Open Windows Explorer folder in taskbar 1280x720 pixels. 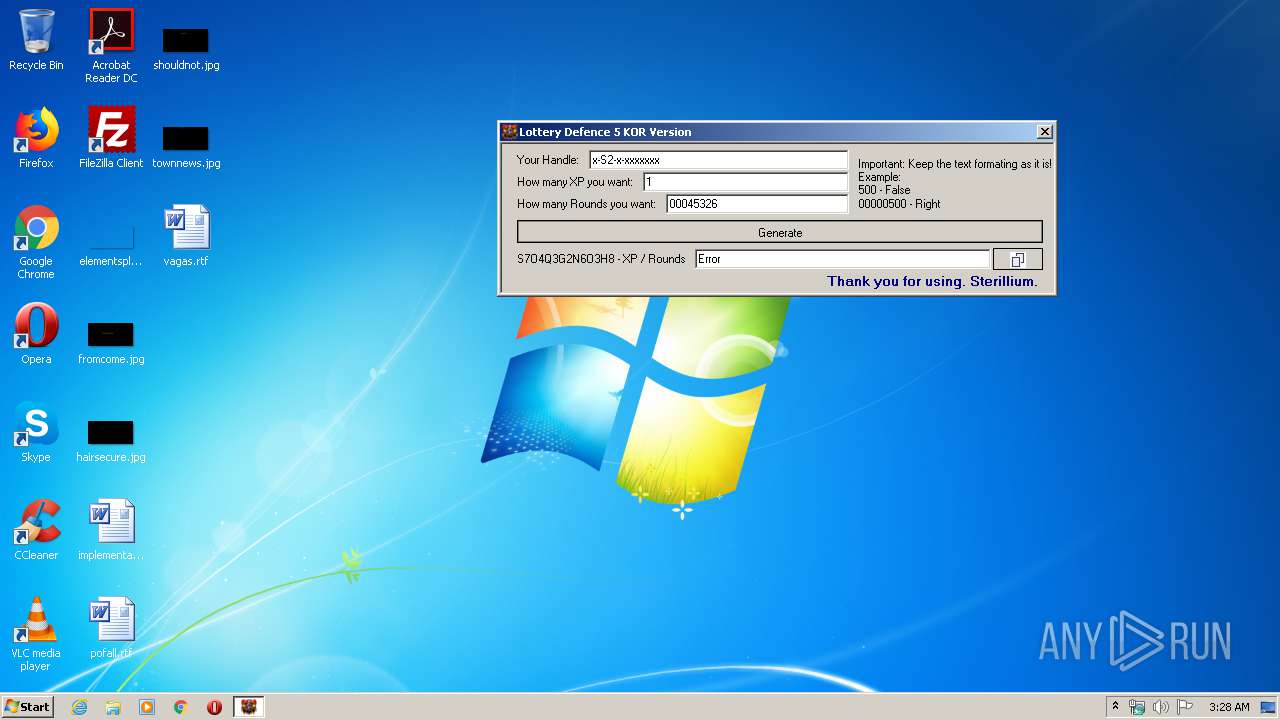(113, 707)
